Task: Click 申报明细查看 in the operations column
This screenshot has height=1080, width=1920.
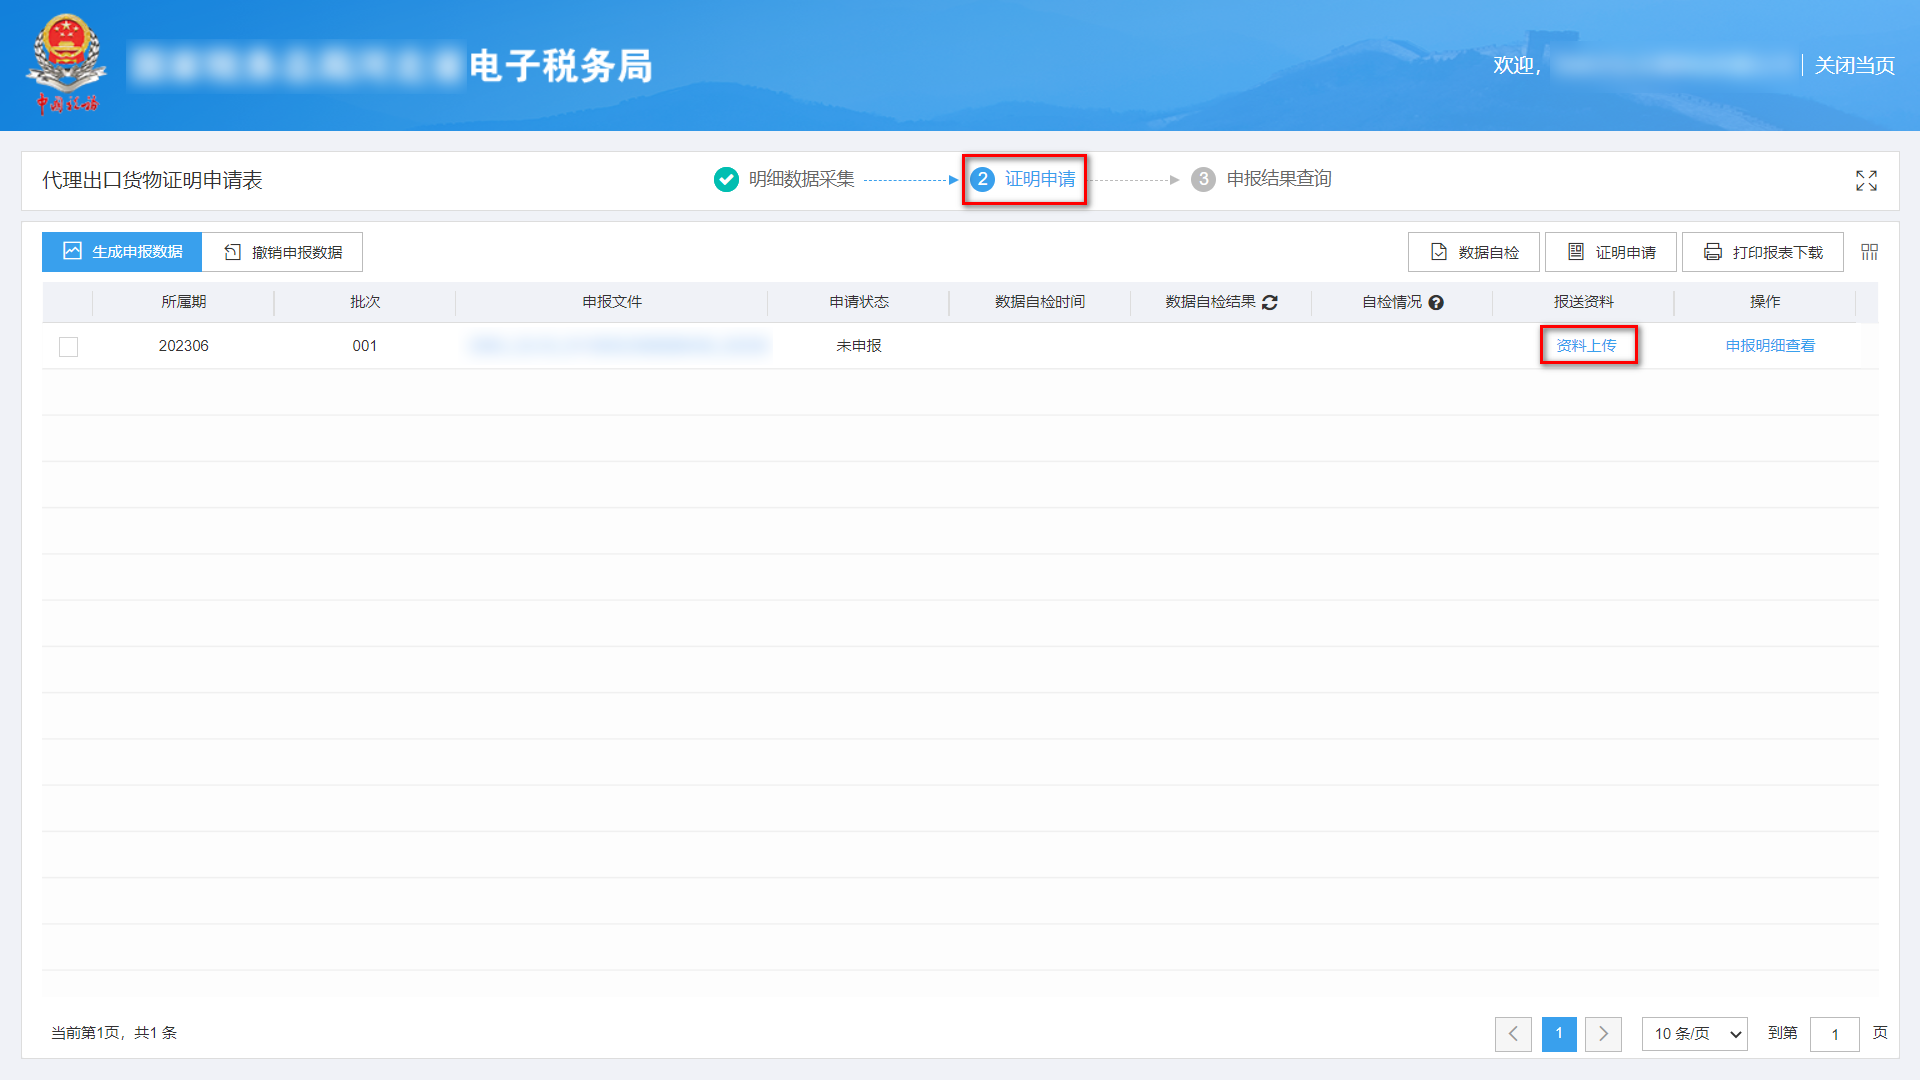Action: pyautogui.click(x=1769, y=346)
